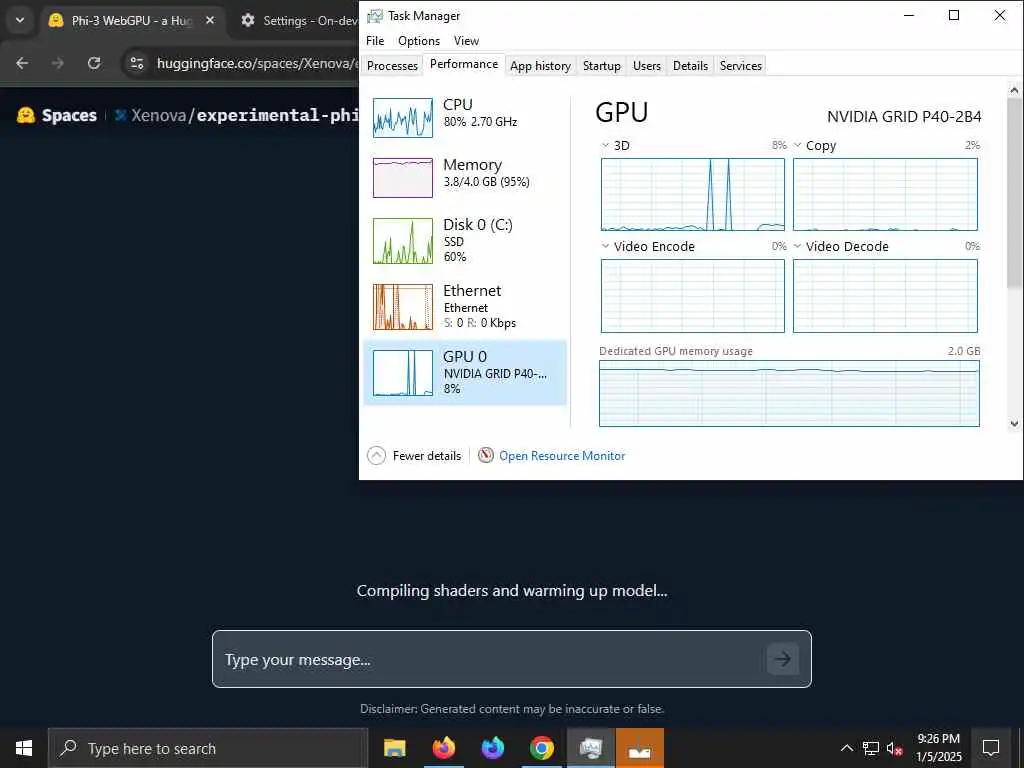Switch to the Startup tab
Screen dimensions: 1024x768
(601, 65)
